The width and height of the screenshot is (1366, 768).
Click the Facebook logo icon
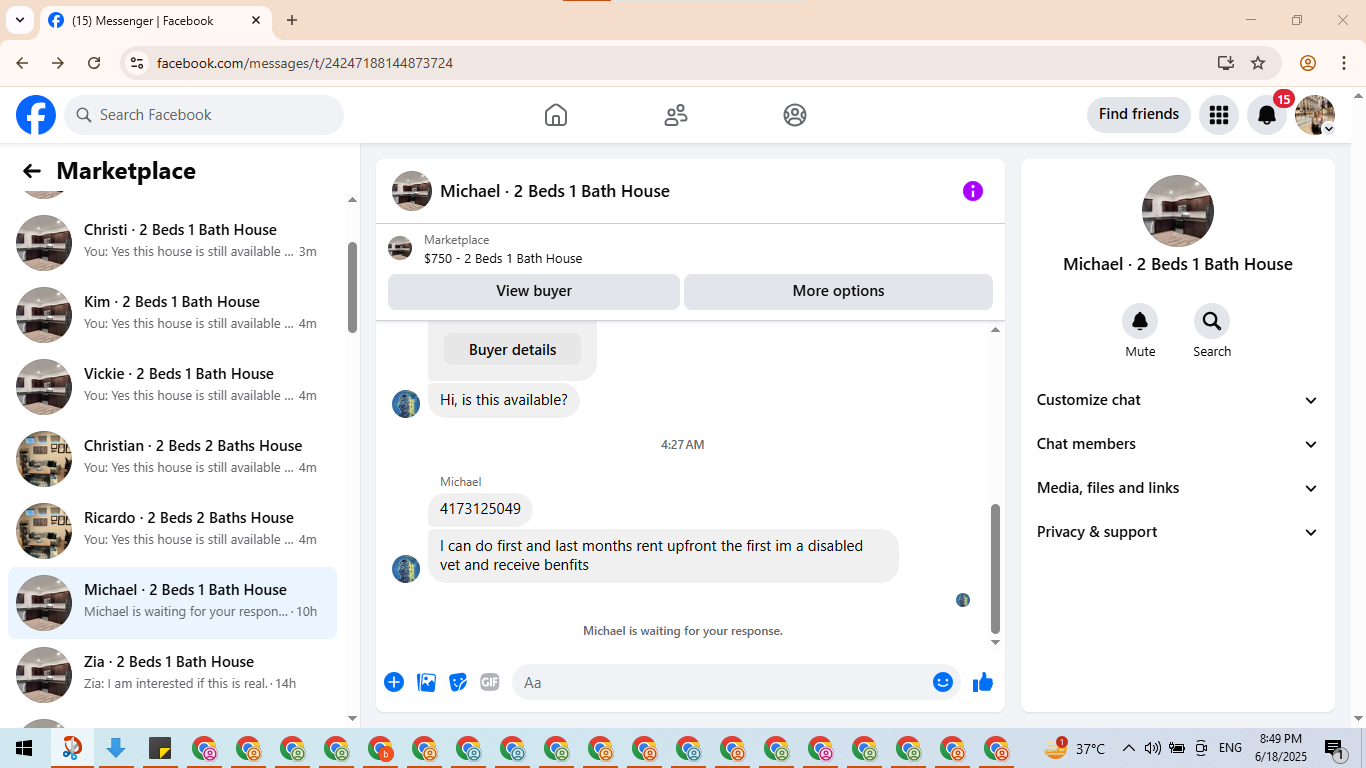(36, 115)
